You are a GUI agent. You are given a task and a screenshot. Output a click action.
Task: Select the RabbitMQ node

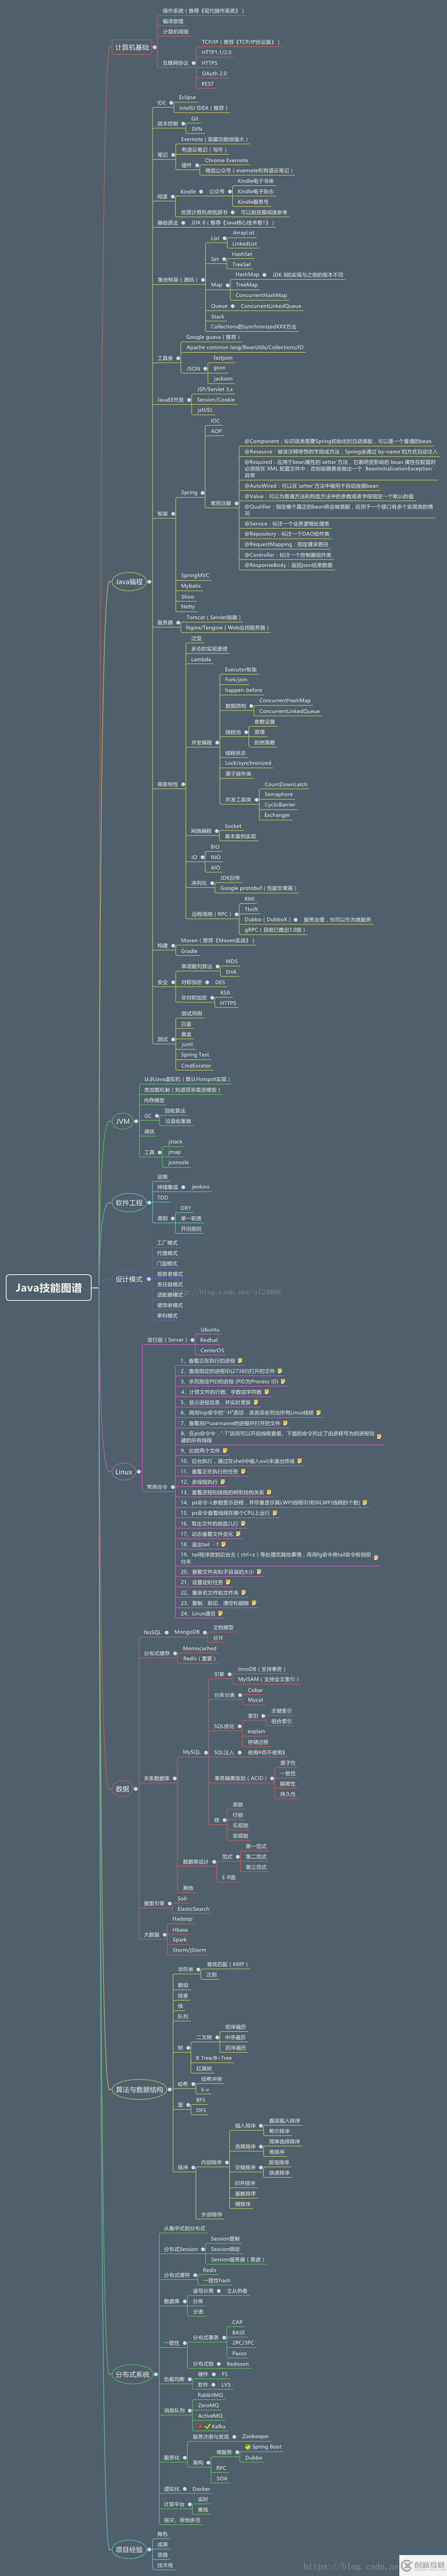[210, 2395]
